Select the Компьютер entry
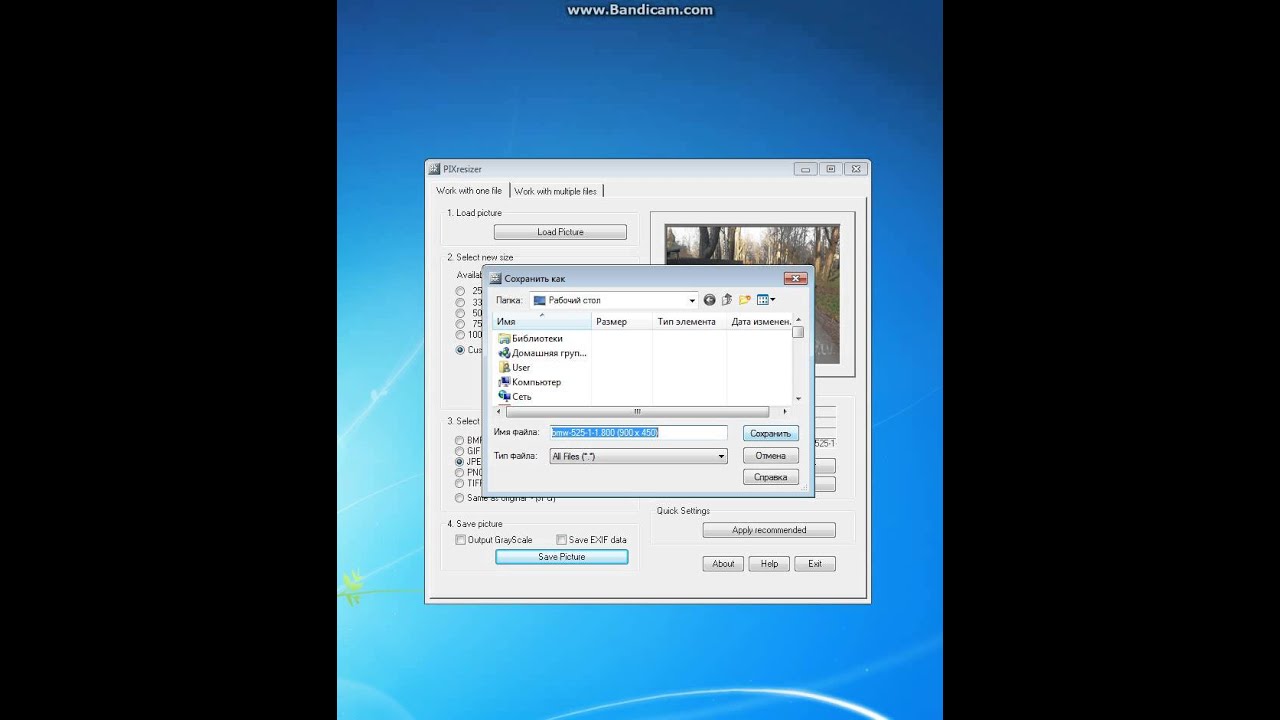 [529, 382]
